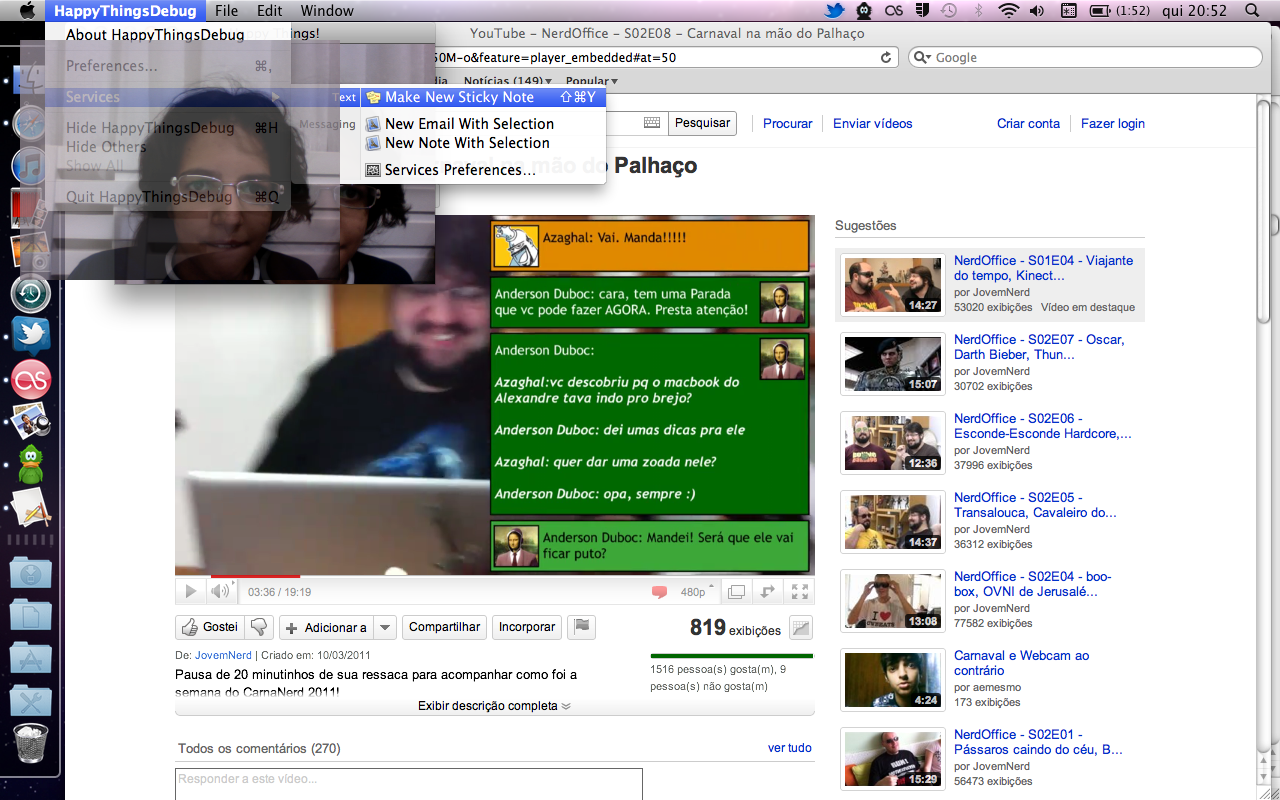The image size is (1280, 800).
Task: Click the Adicionar a button
Action: 326,628
